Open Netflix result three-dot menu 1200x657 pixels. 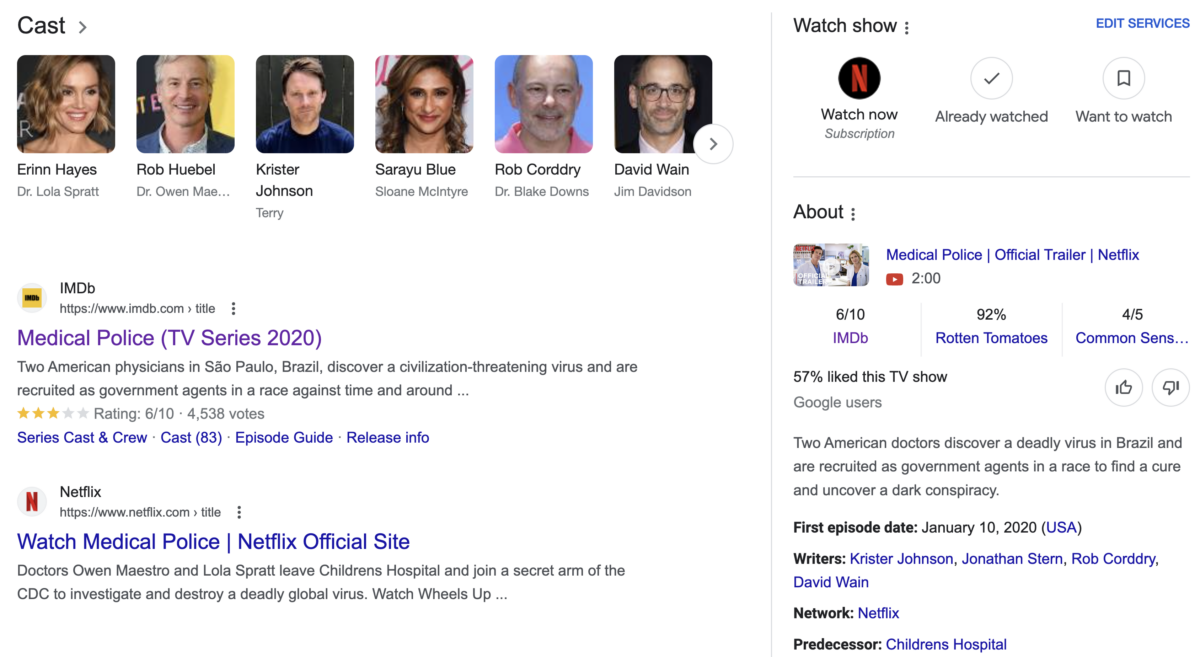239,513
